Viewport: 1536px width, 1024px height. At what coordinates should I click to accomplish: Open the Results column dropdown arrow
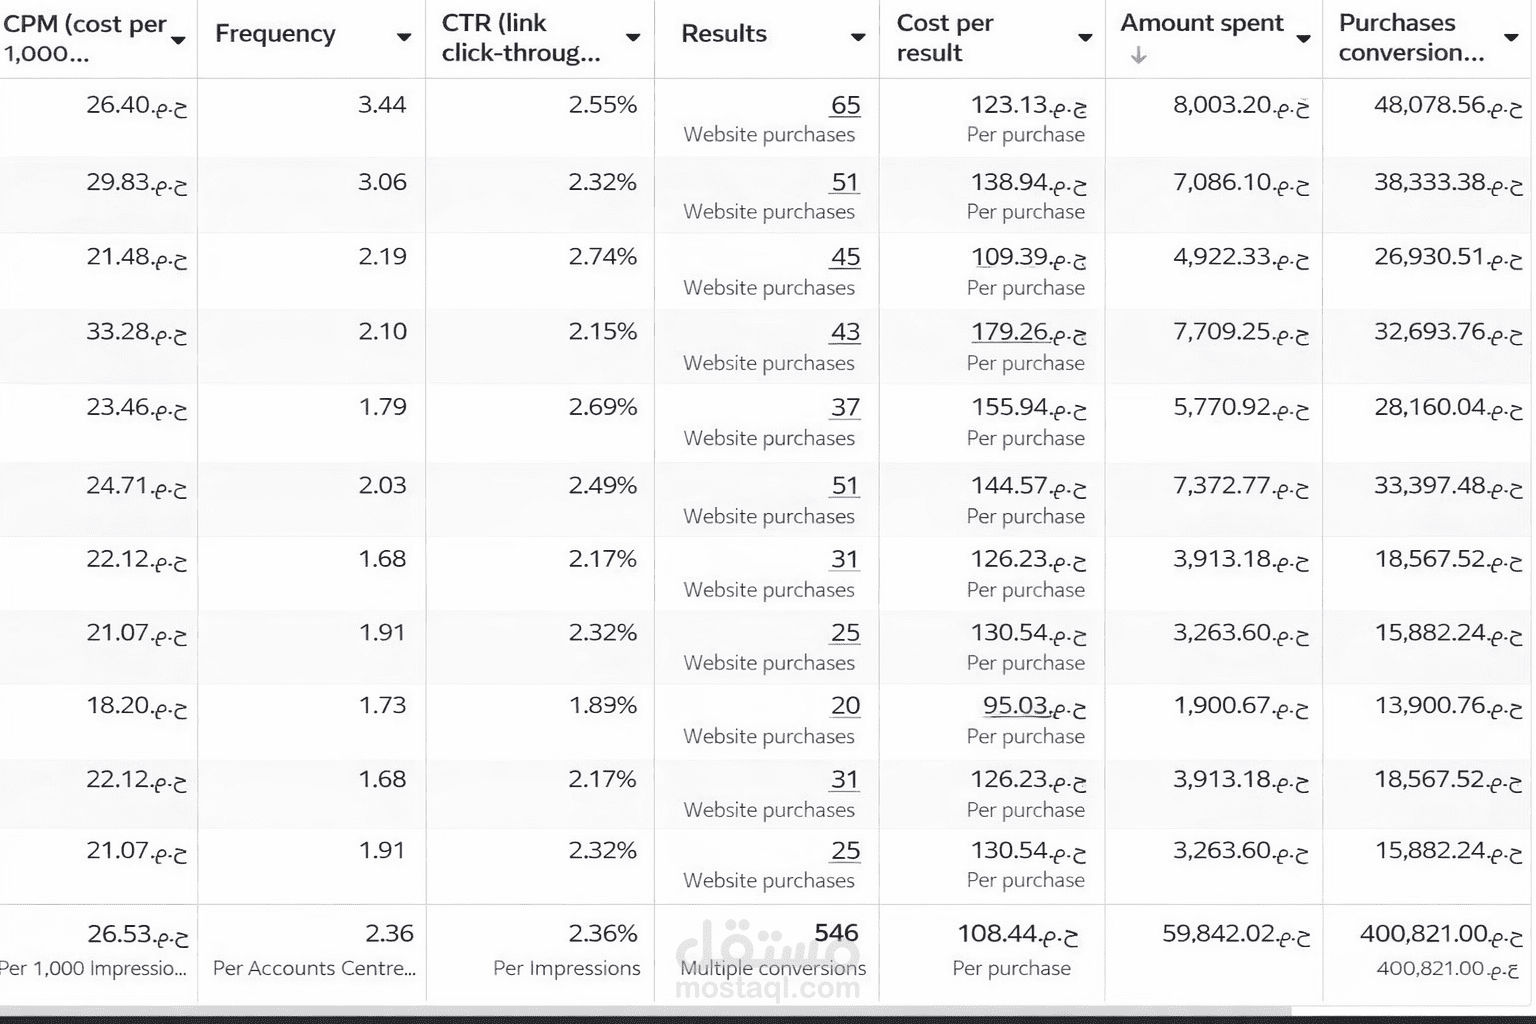pyautogui.click(x=857, y=37)
